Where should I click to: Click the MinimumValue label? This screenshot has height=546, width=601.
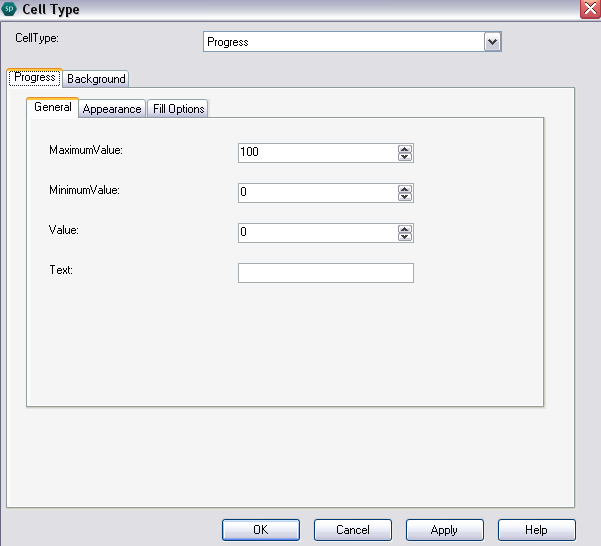pos(84,190)
